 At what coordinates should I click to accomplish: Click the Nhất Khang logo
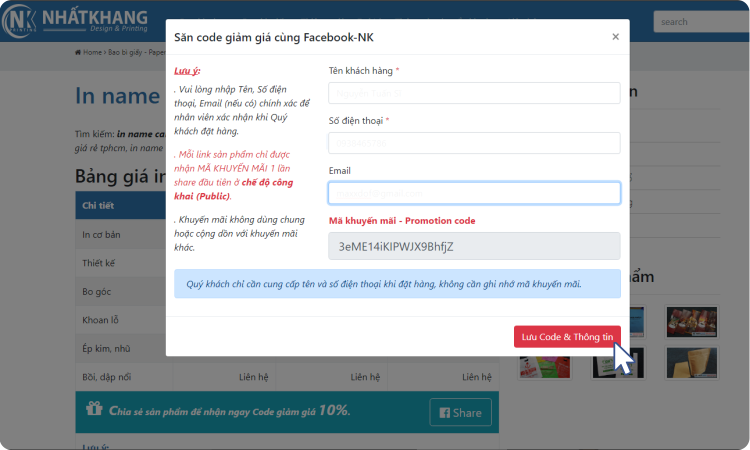click(x=75, y=21)
